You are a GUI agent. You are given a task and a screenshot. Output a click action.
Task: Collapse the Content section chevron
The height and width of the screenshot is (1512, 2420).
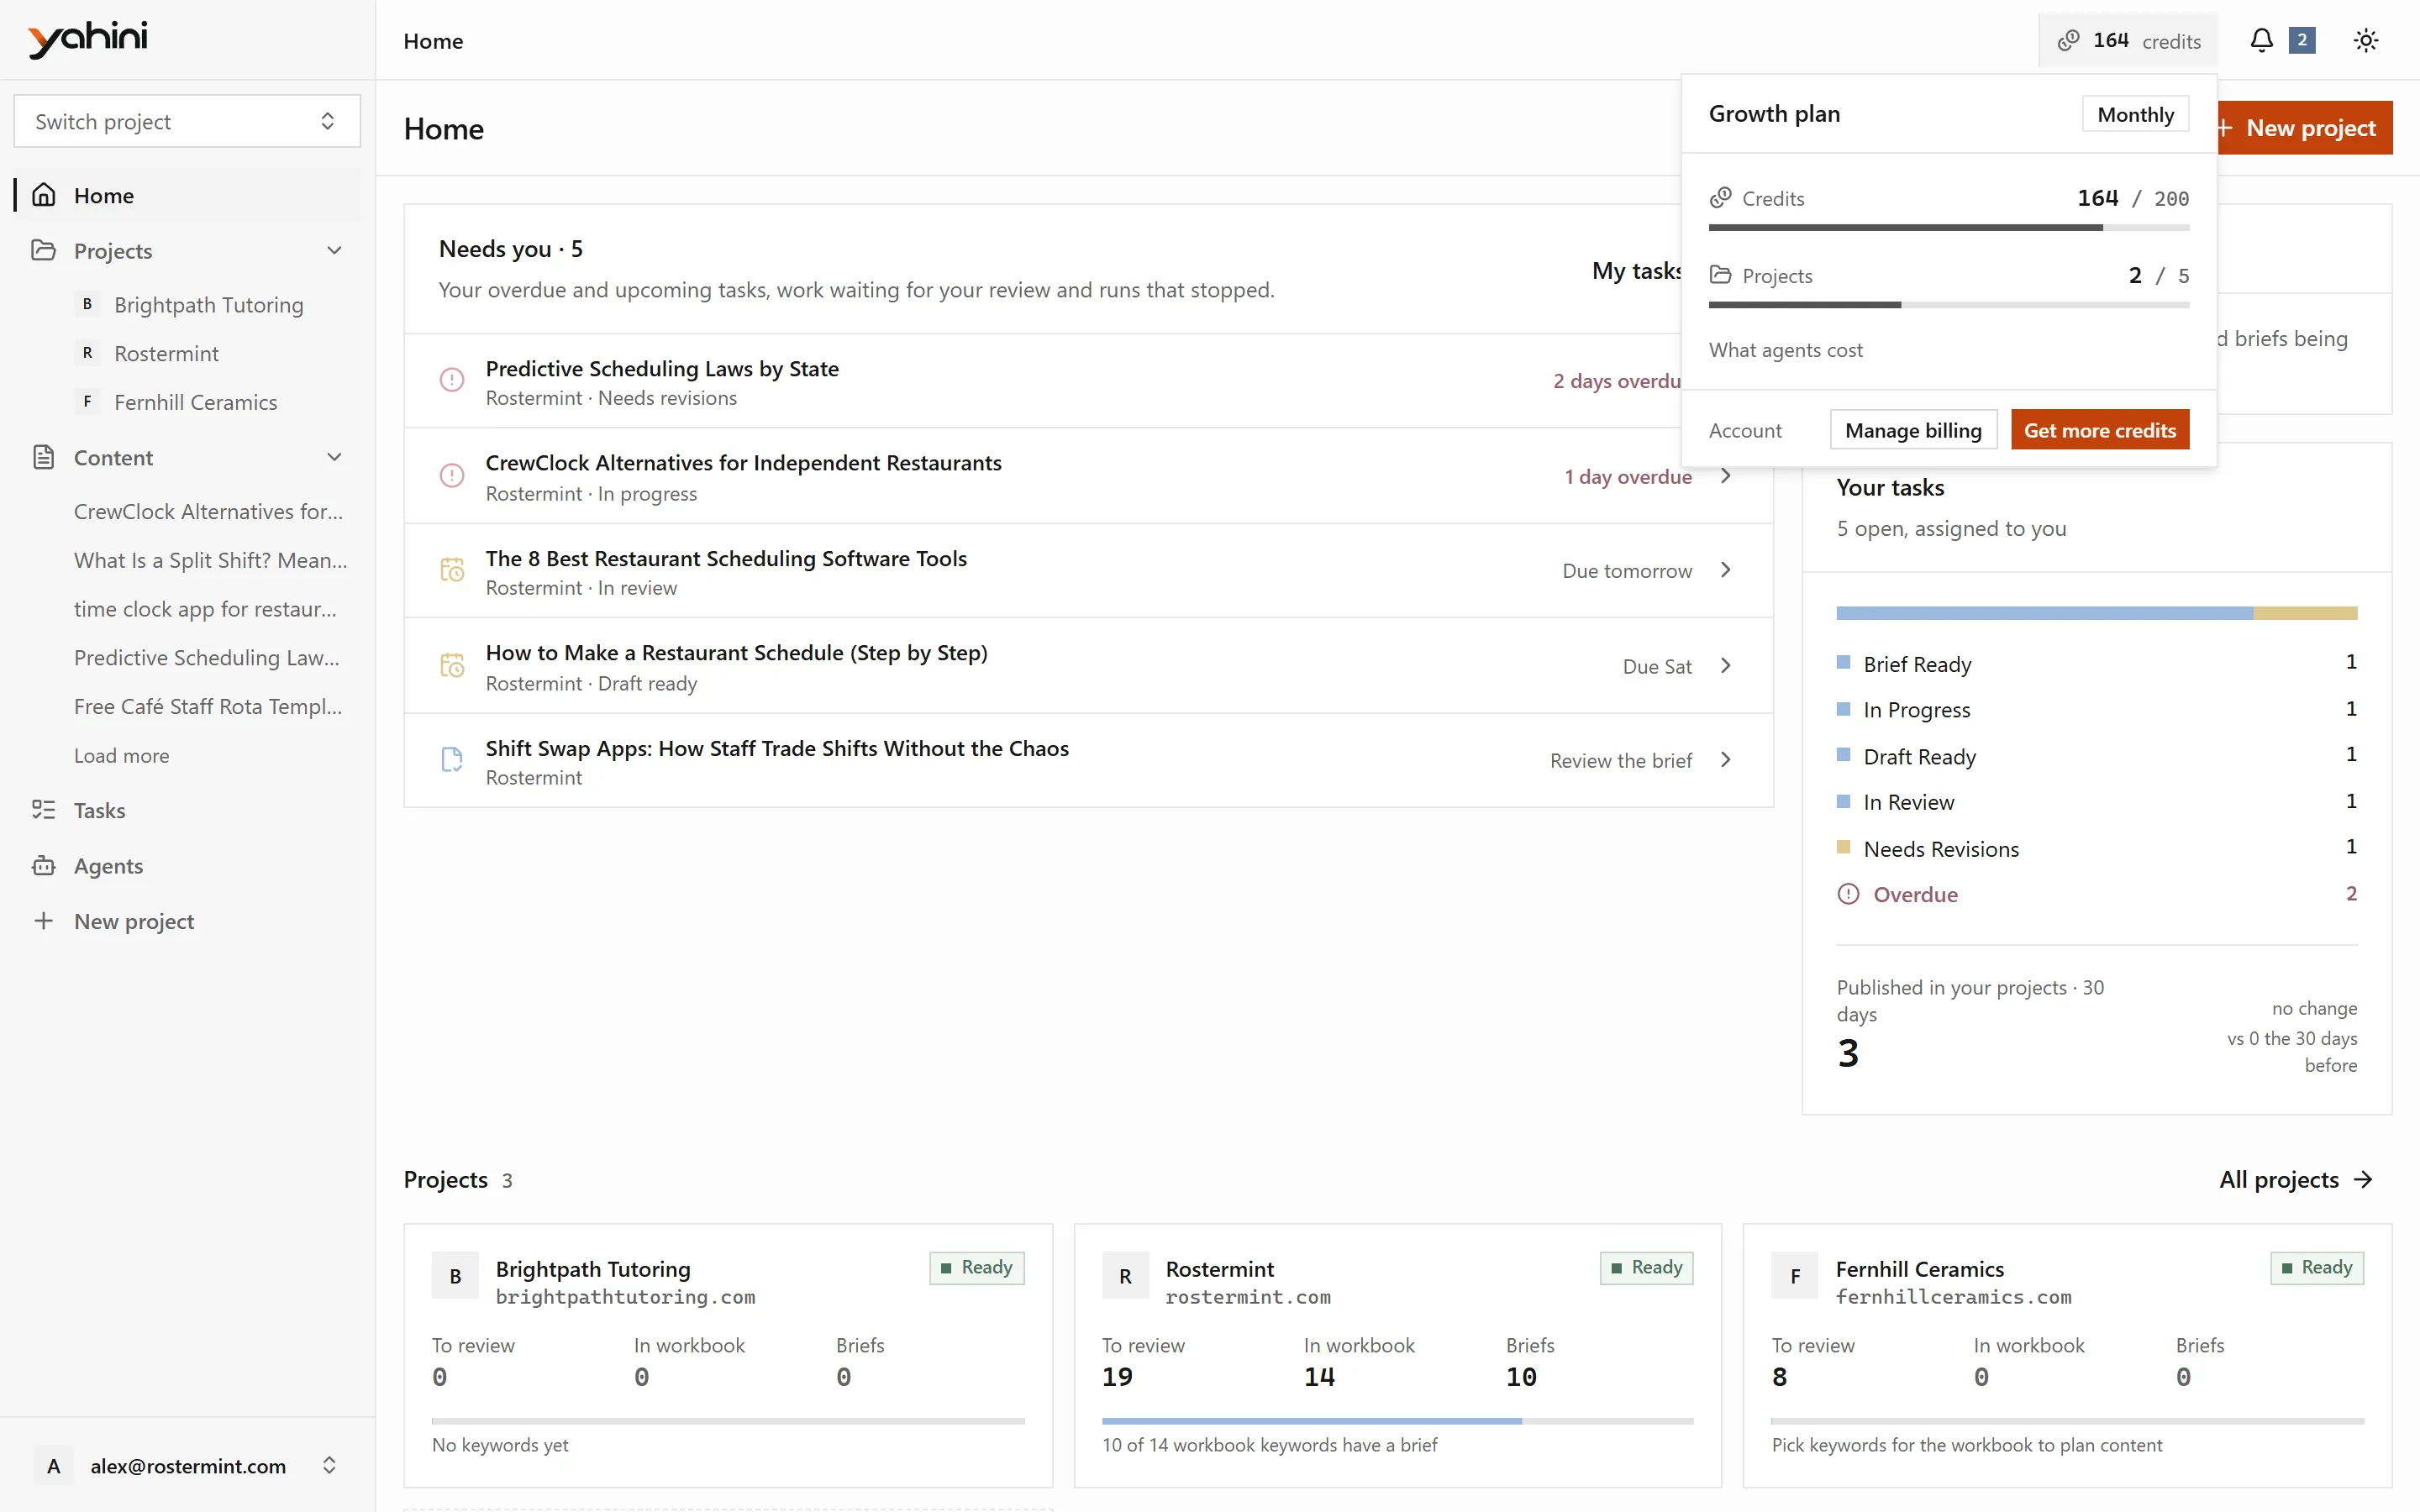334,457
